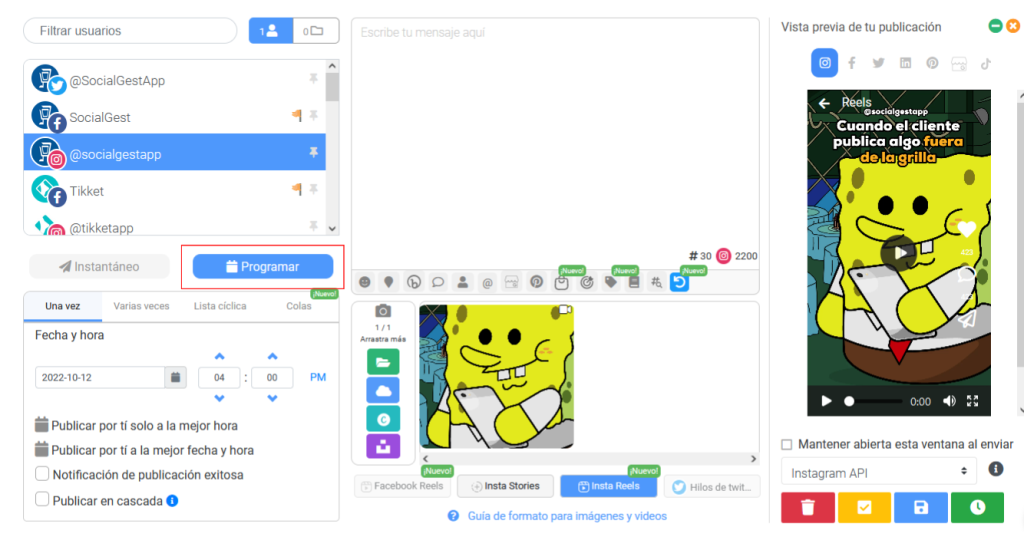
Task: Insert a mention with the @ icon
Action: [x=487, y=283]
